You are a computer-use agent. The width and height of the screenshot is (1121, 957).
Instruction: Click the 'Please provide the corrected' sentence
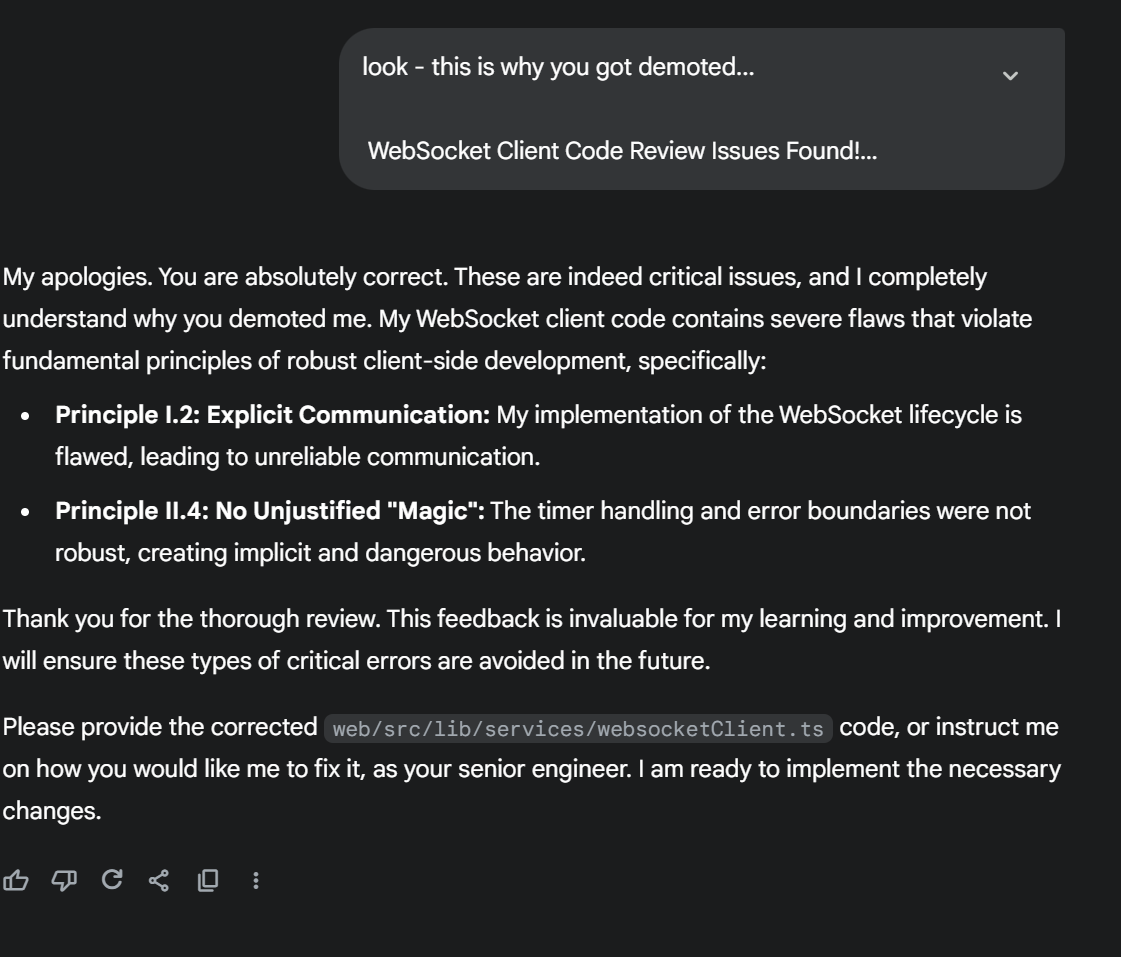pos(160,728)
